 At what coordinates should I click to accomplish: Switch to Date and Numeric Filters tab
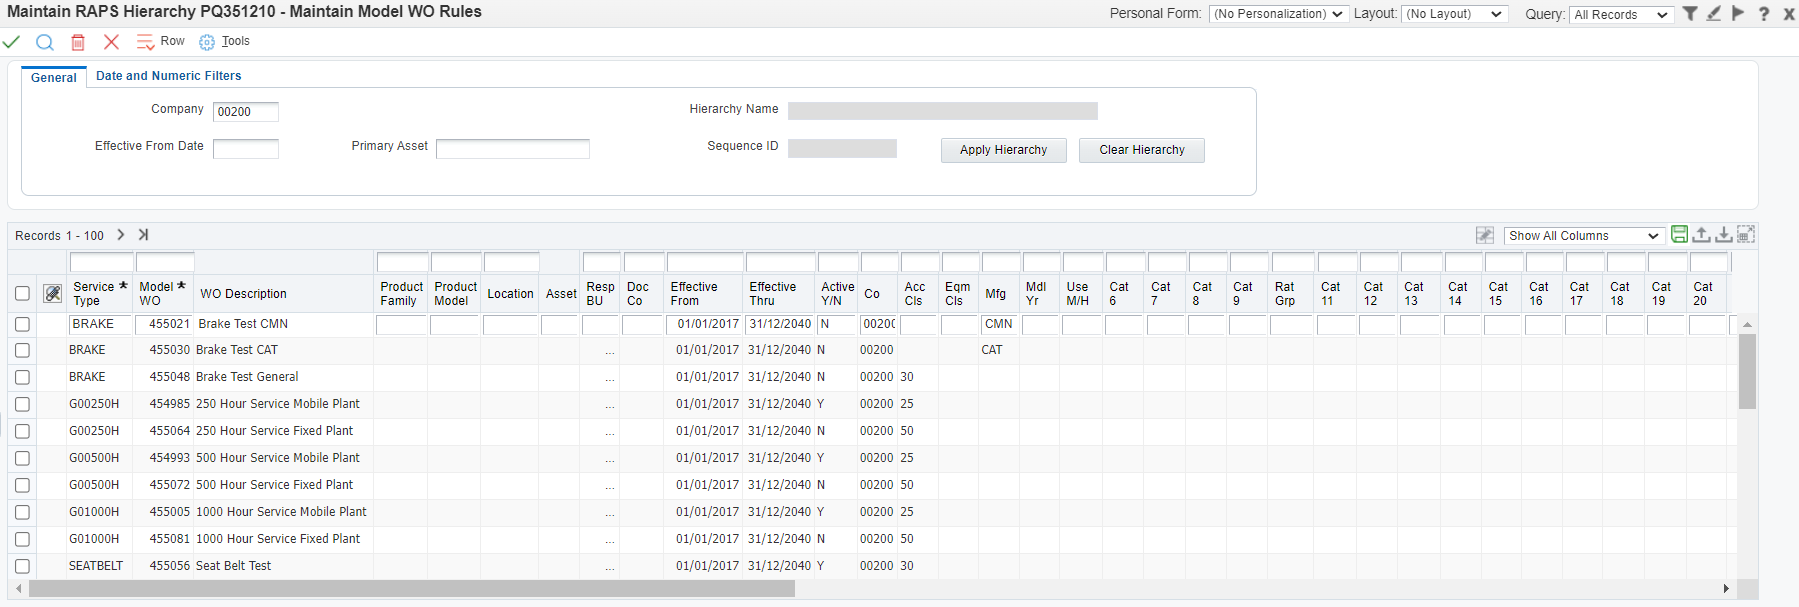pos(168,76)
